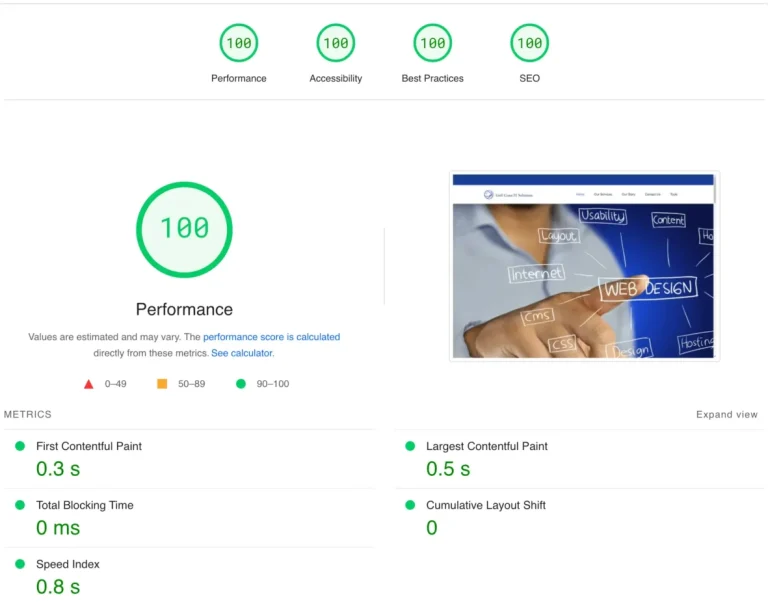
Task: Click the green circle 90–100 legend icon
Action: point(240,384)
